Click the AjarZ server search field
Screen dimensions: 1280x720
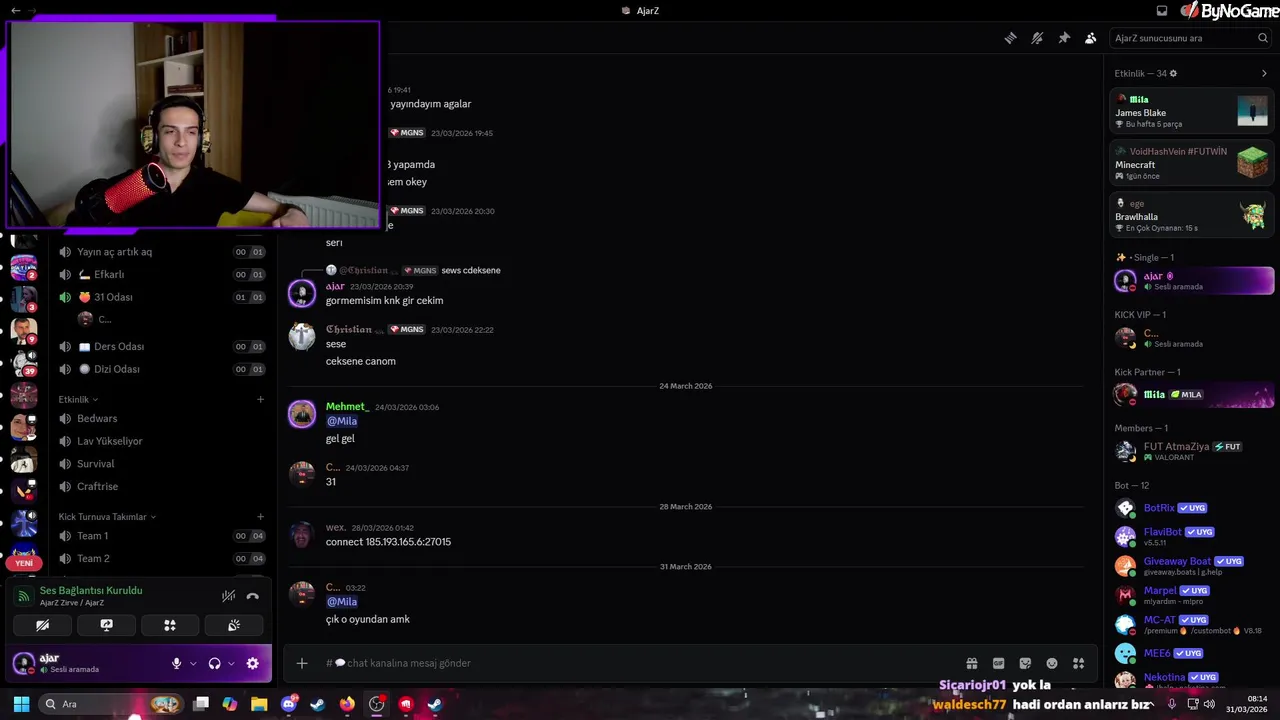[1190, 38]
